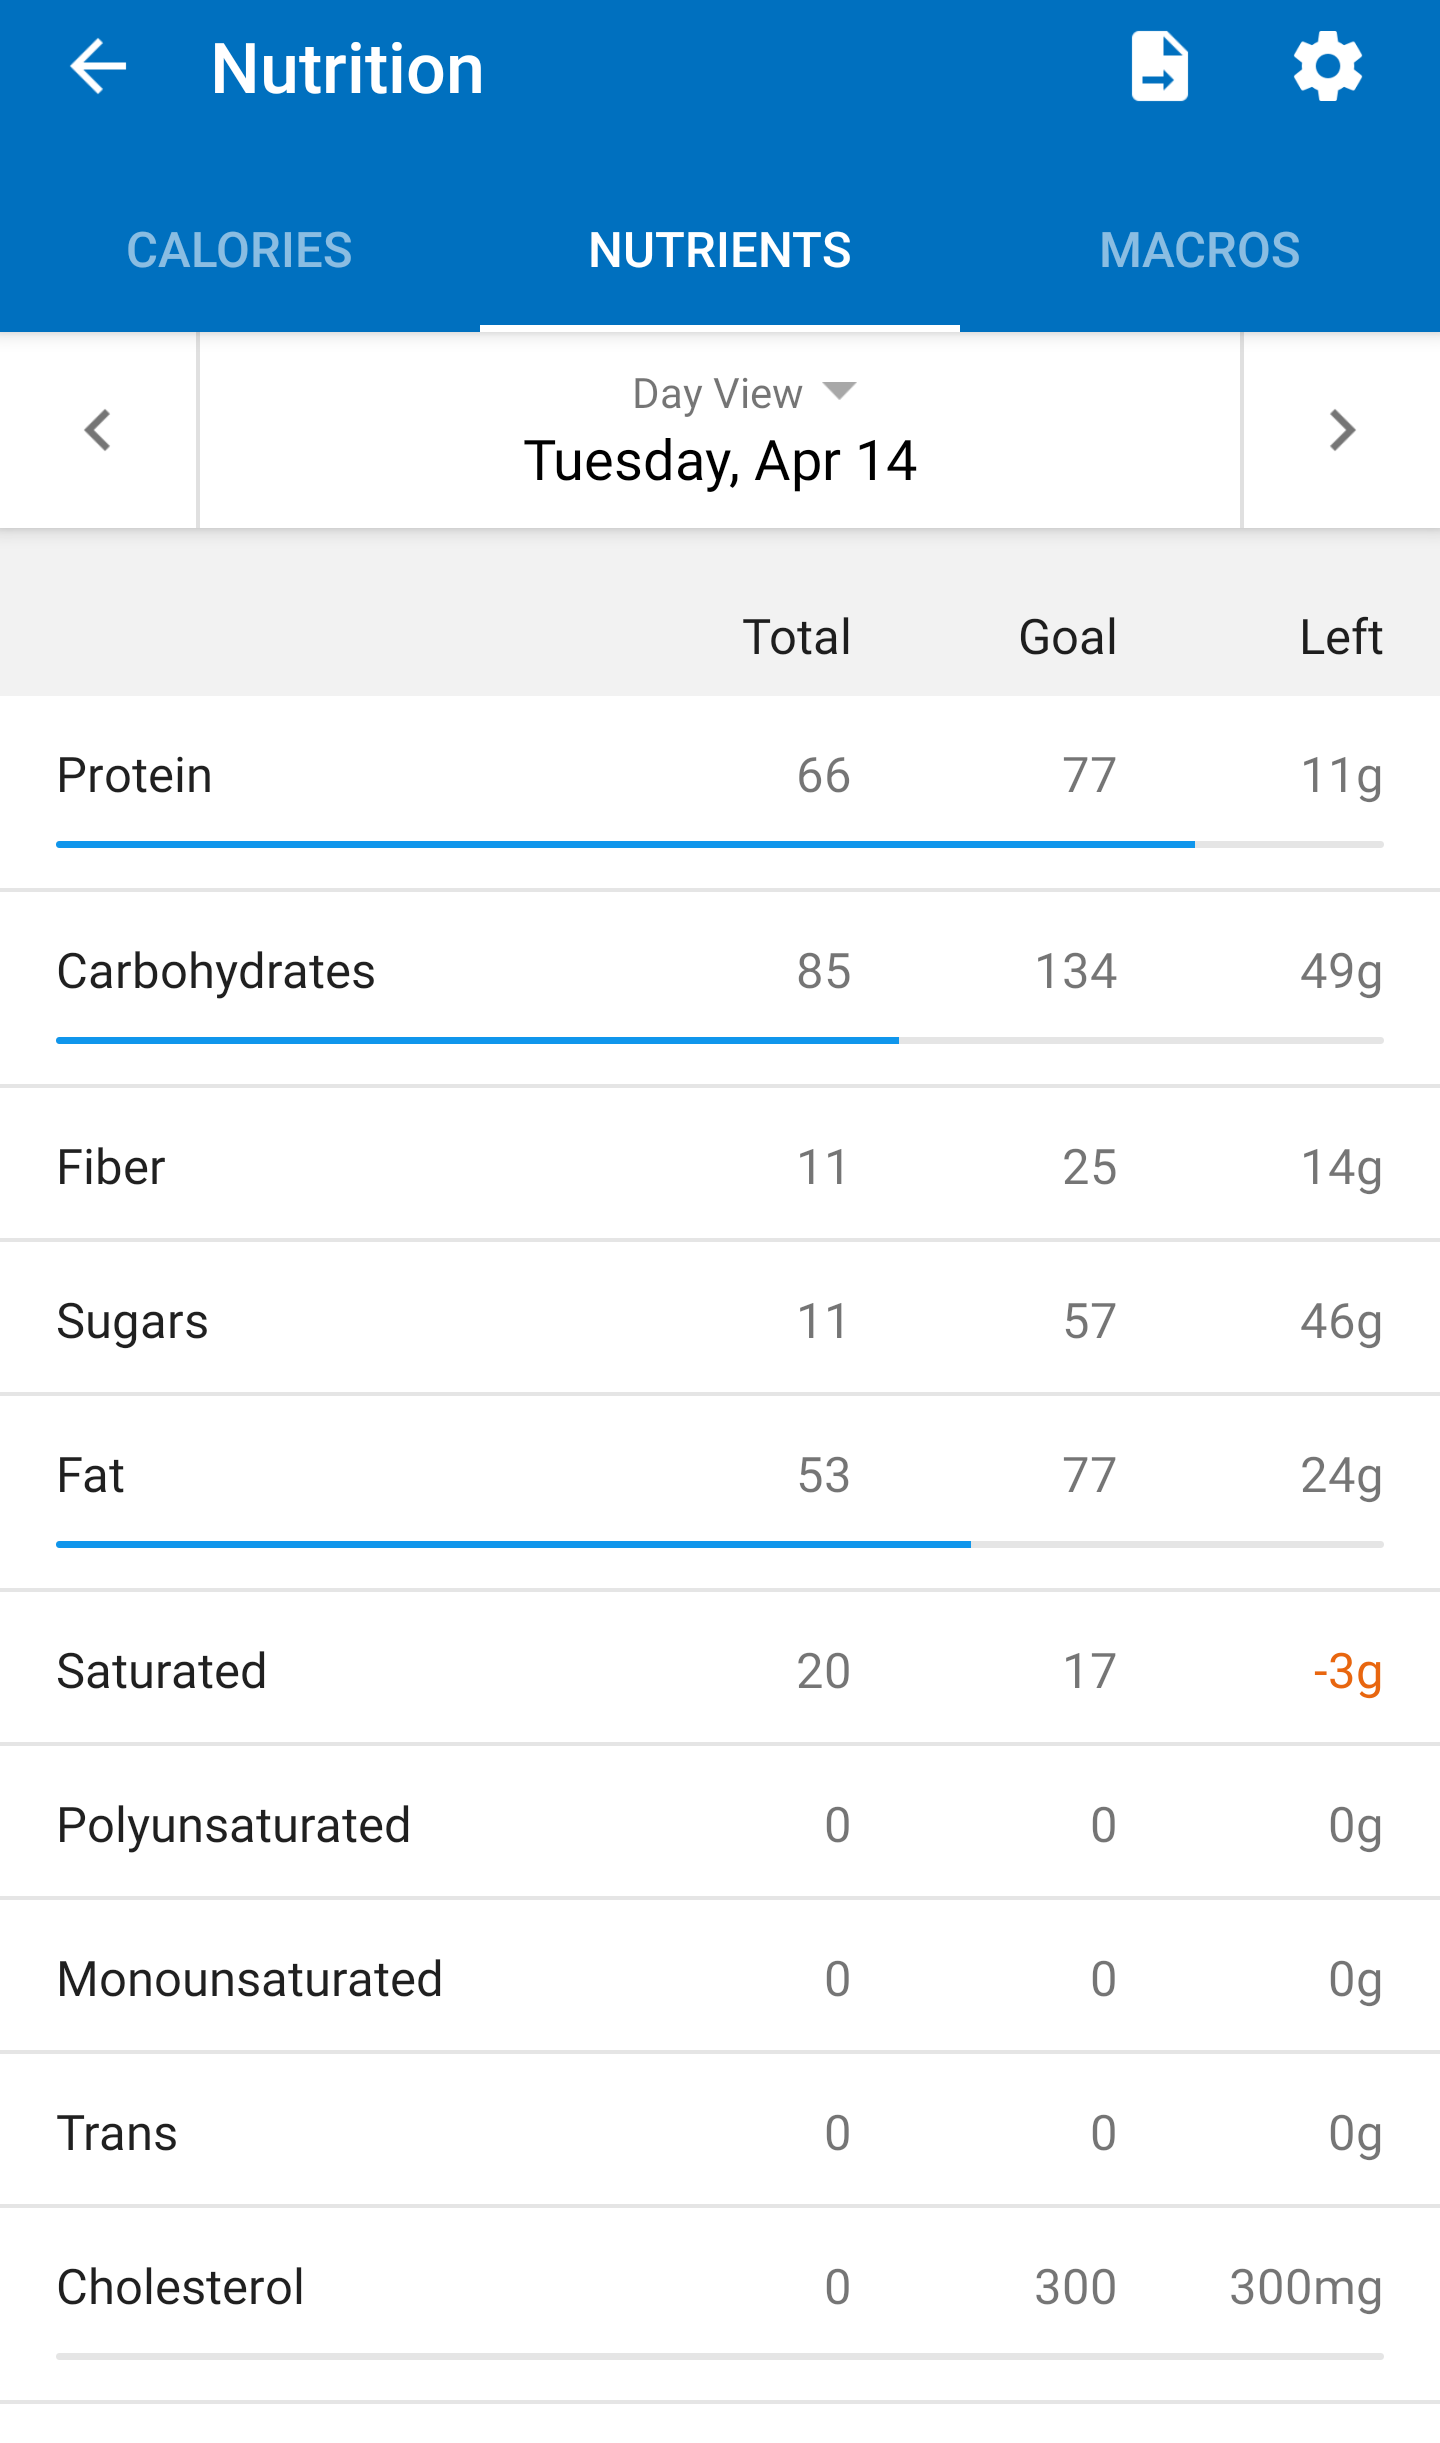Switch to the Calories tab
Image resolution: width=1440 pixels, height=2443 pixels.
tap(240, 250)
